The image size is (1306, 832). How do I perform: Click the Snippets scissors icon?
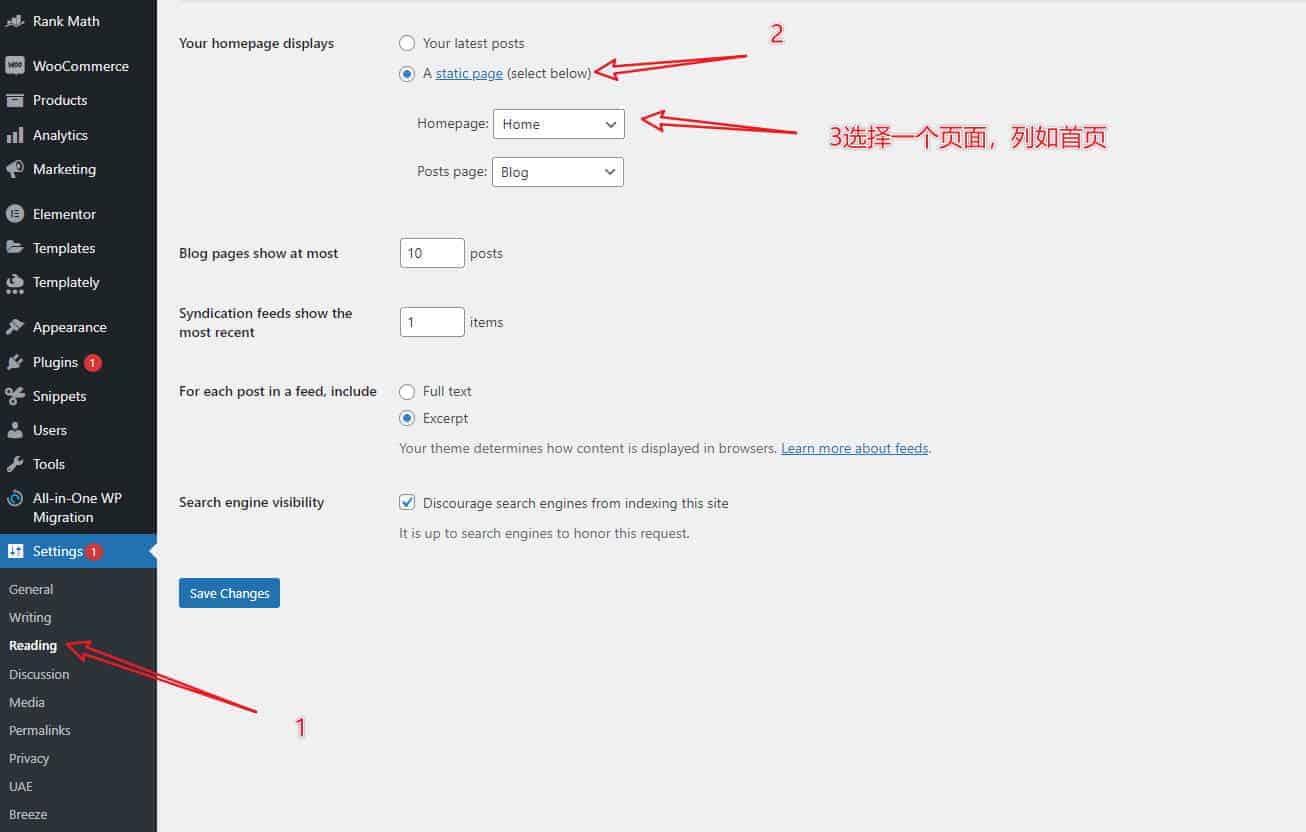coord(15,396)
